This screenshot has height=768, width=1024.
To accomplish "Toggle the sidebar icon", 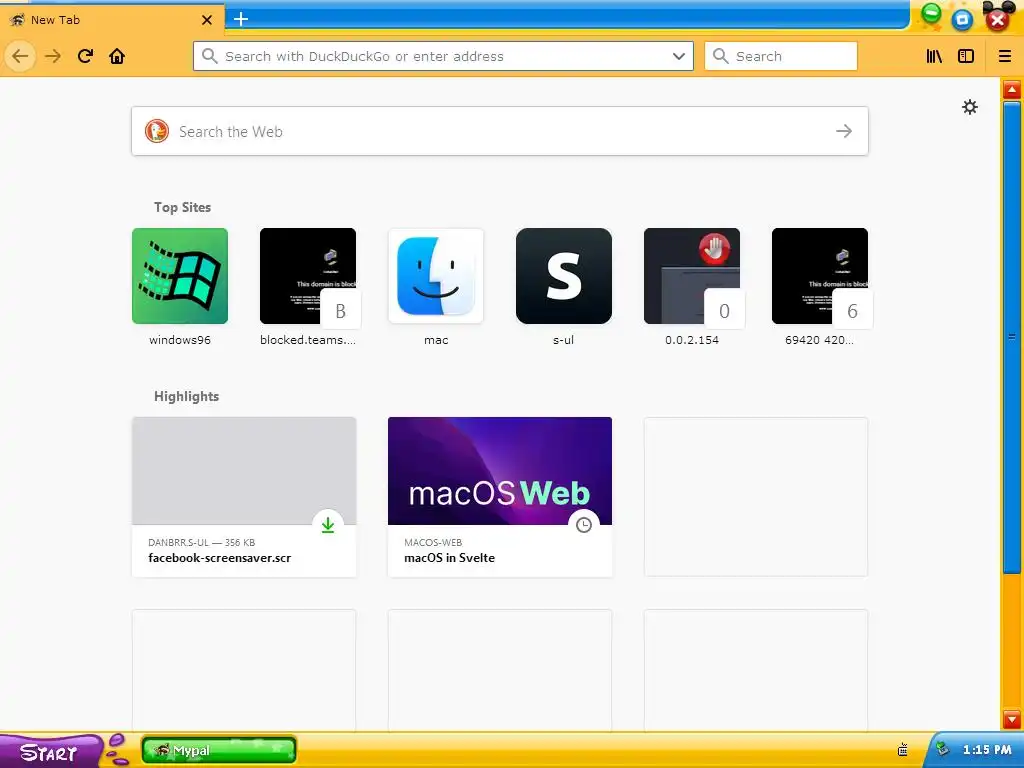I will pos(966,56).
